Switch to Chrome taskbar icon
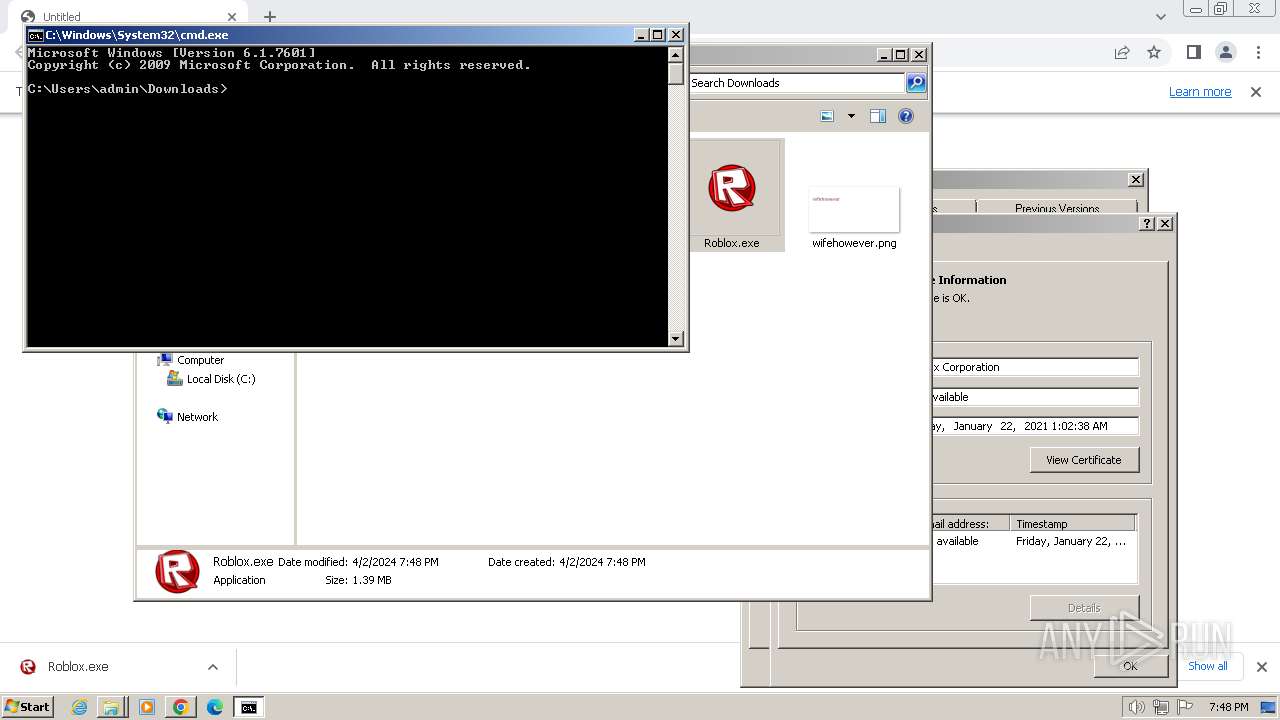1280x720 pixels. pos(180,707)
